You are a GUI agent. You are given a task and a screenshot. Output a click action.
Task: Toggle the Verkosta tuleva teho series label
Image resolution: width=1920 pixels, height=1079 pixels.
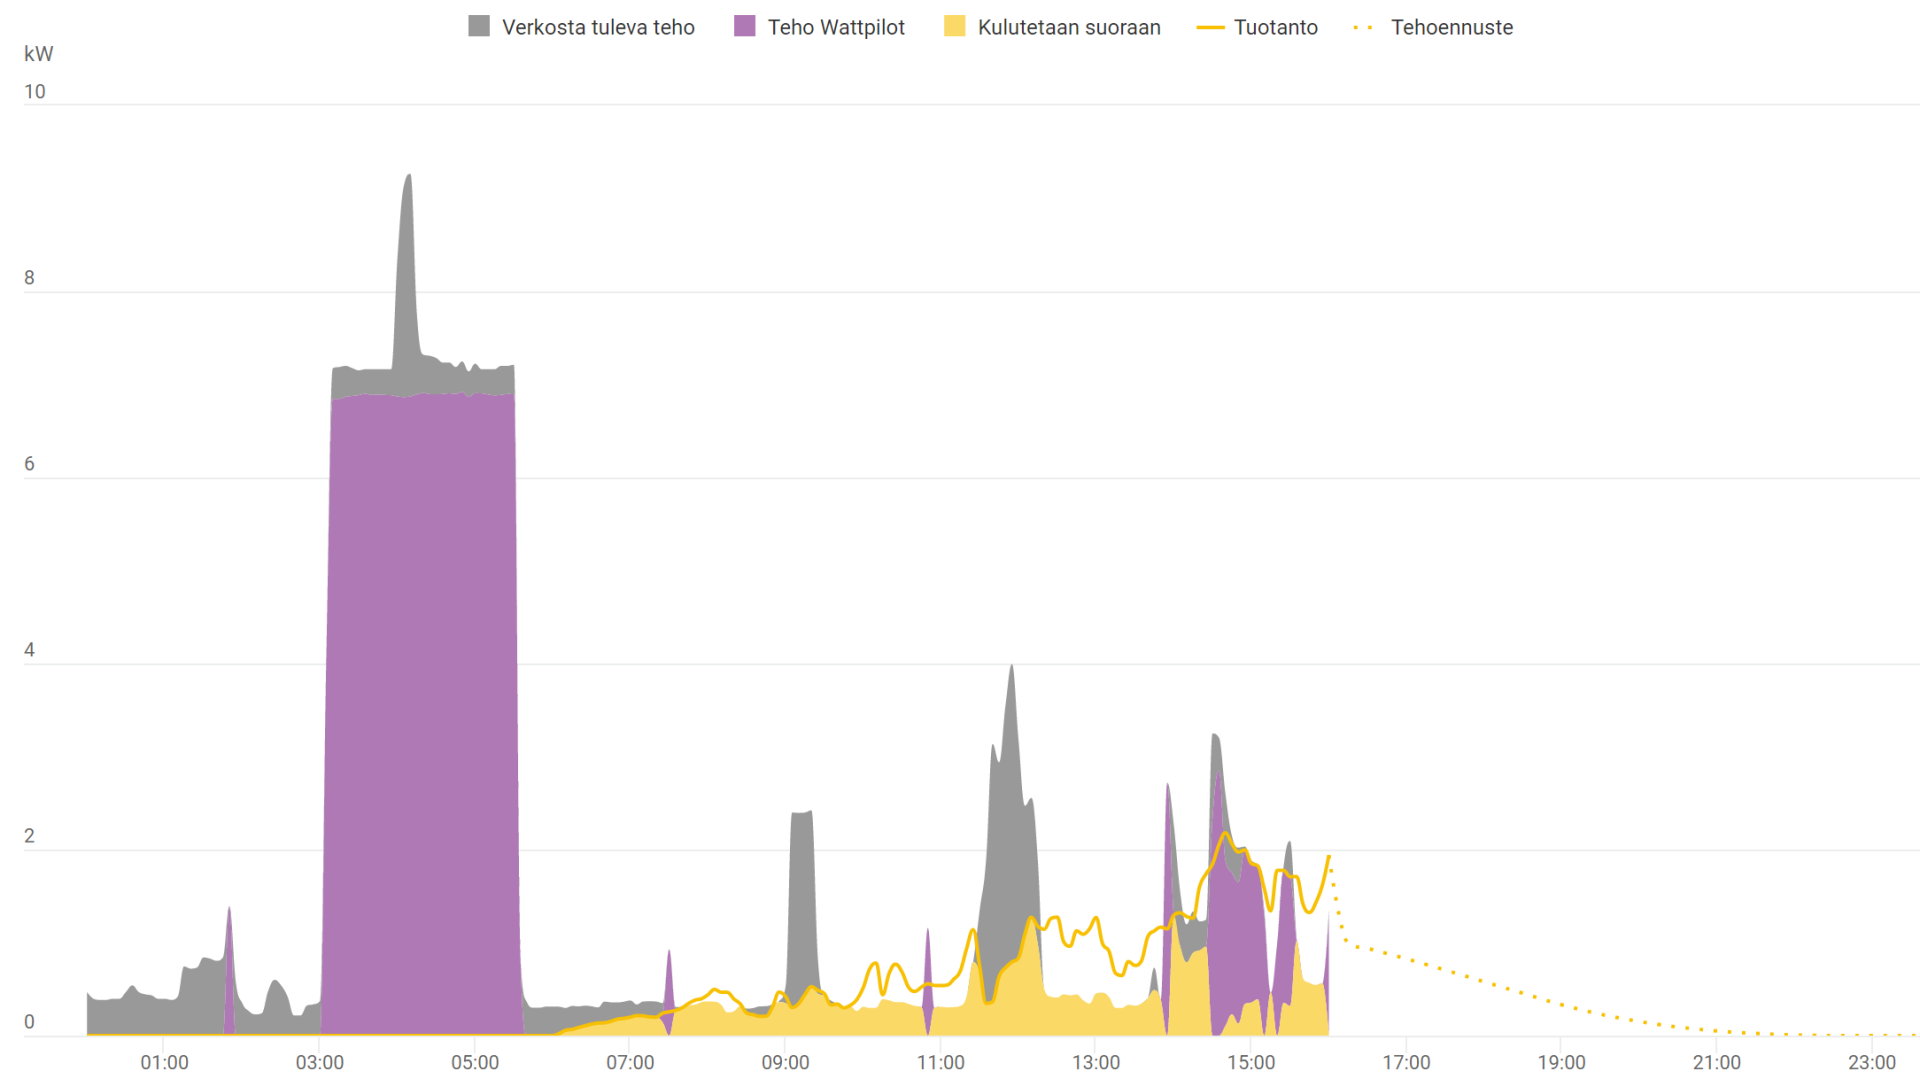pyautogui.click(x=598, y=28)
